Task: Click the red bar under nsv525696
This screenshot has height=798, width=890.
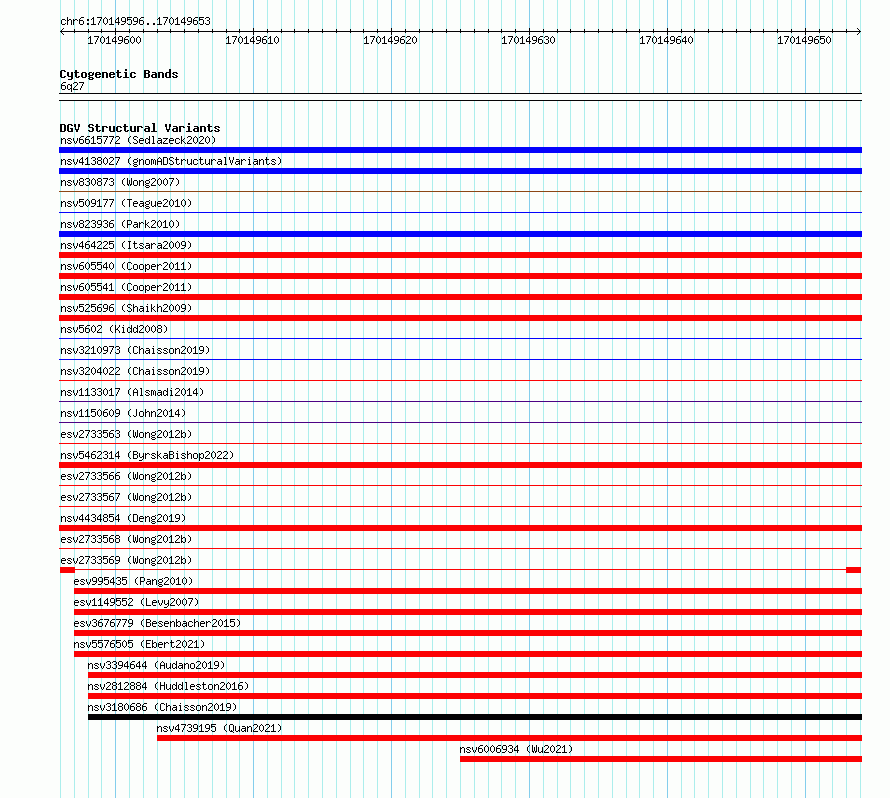Action: coord(460,318)
